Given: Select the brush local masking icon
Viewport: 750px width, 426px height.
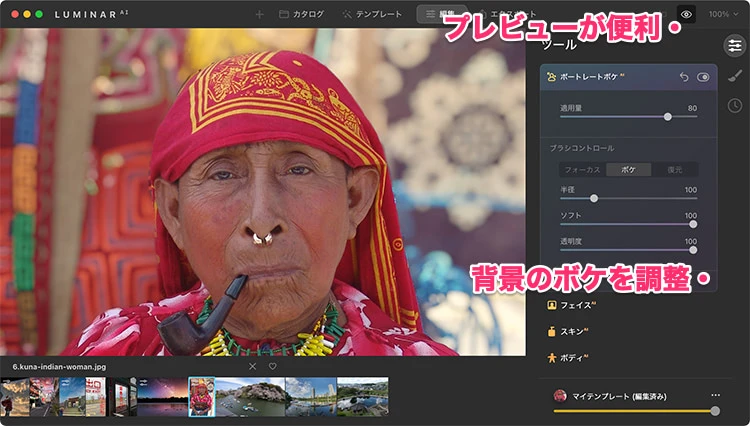Looking at the screenshot, I should pos(734,75).
